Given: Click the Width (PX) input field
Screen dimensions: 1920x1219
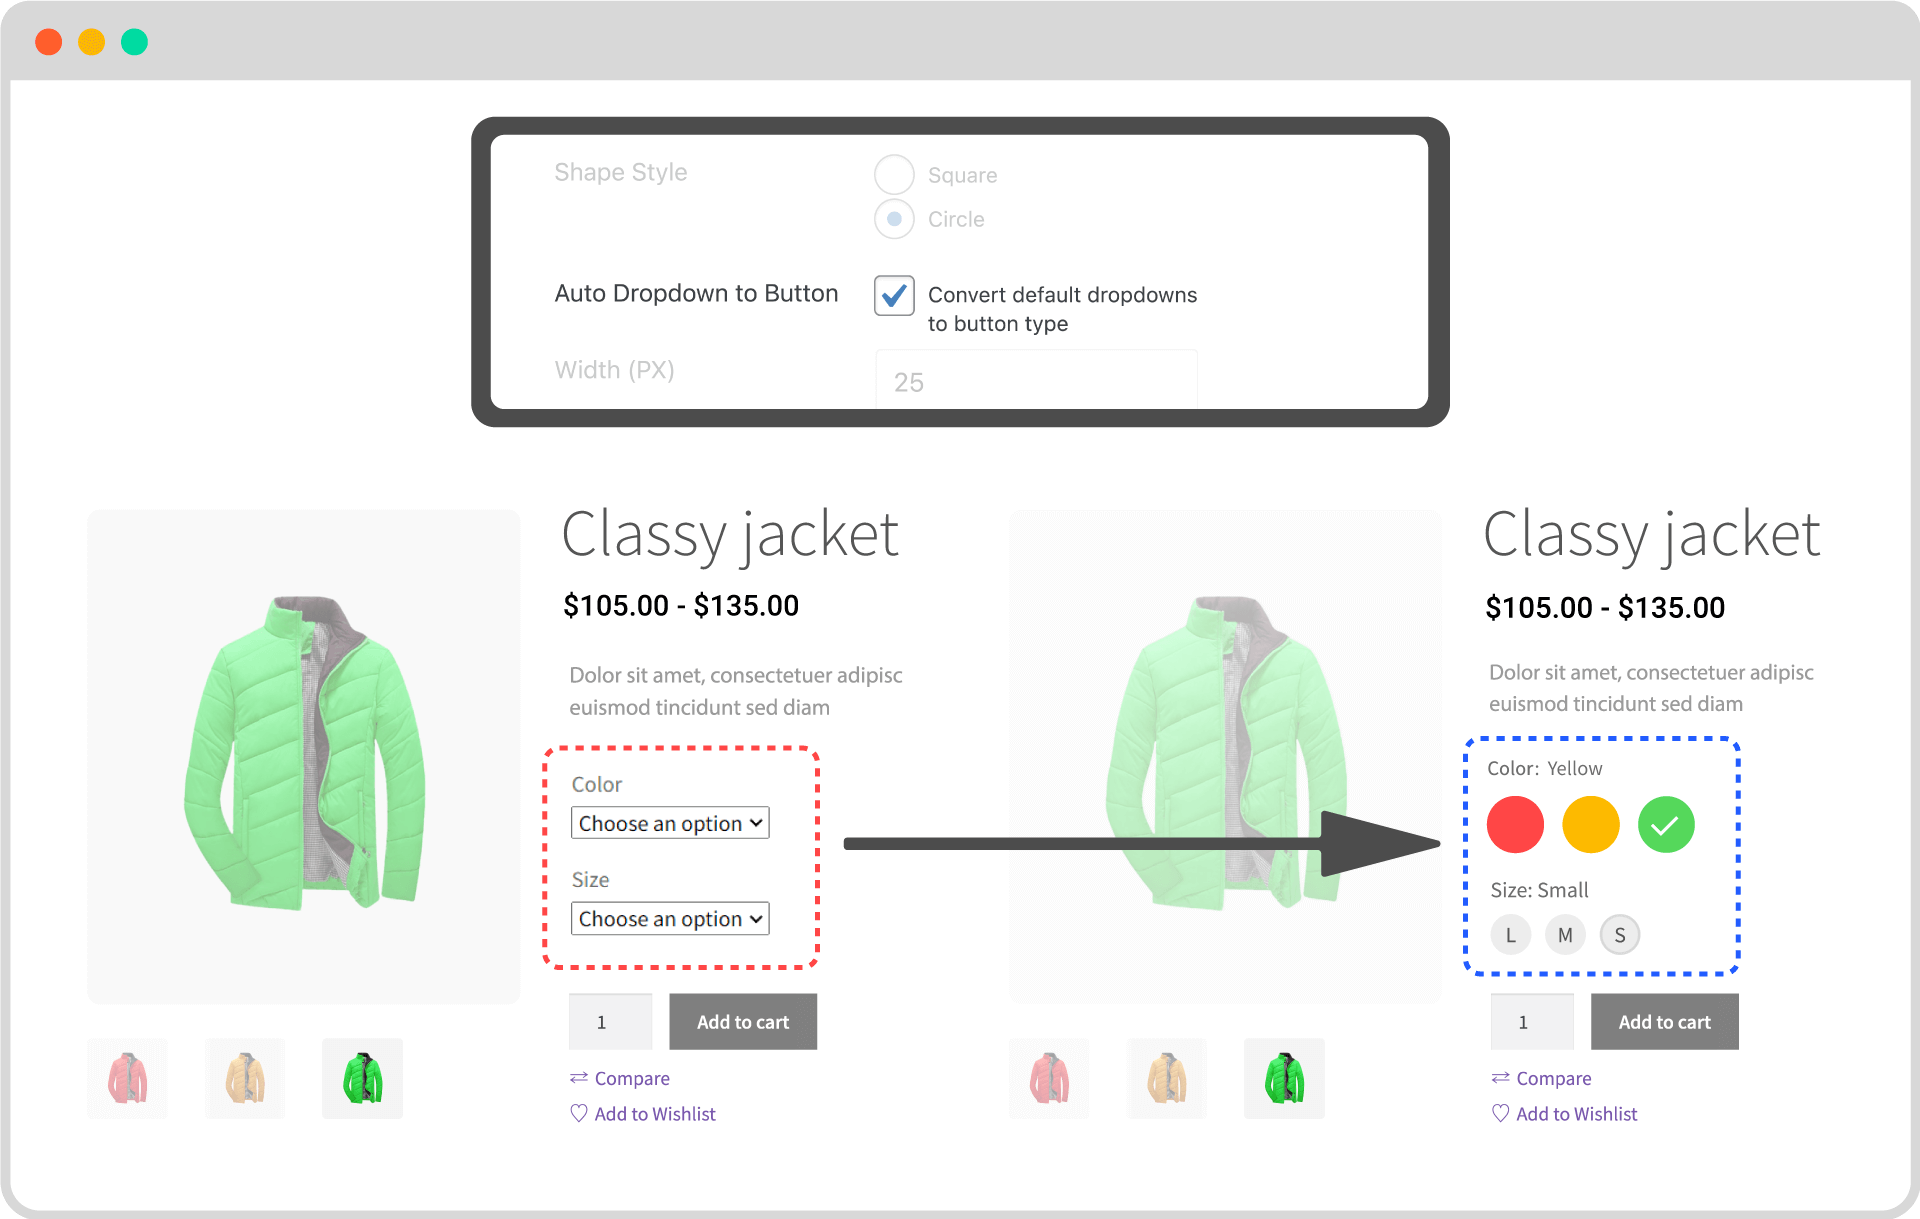Looking at the screenshot, I should pos(1036,380).
